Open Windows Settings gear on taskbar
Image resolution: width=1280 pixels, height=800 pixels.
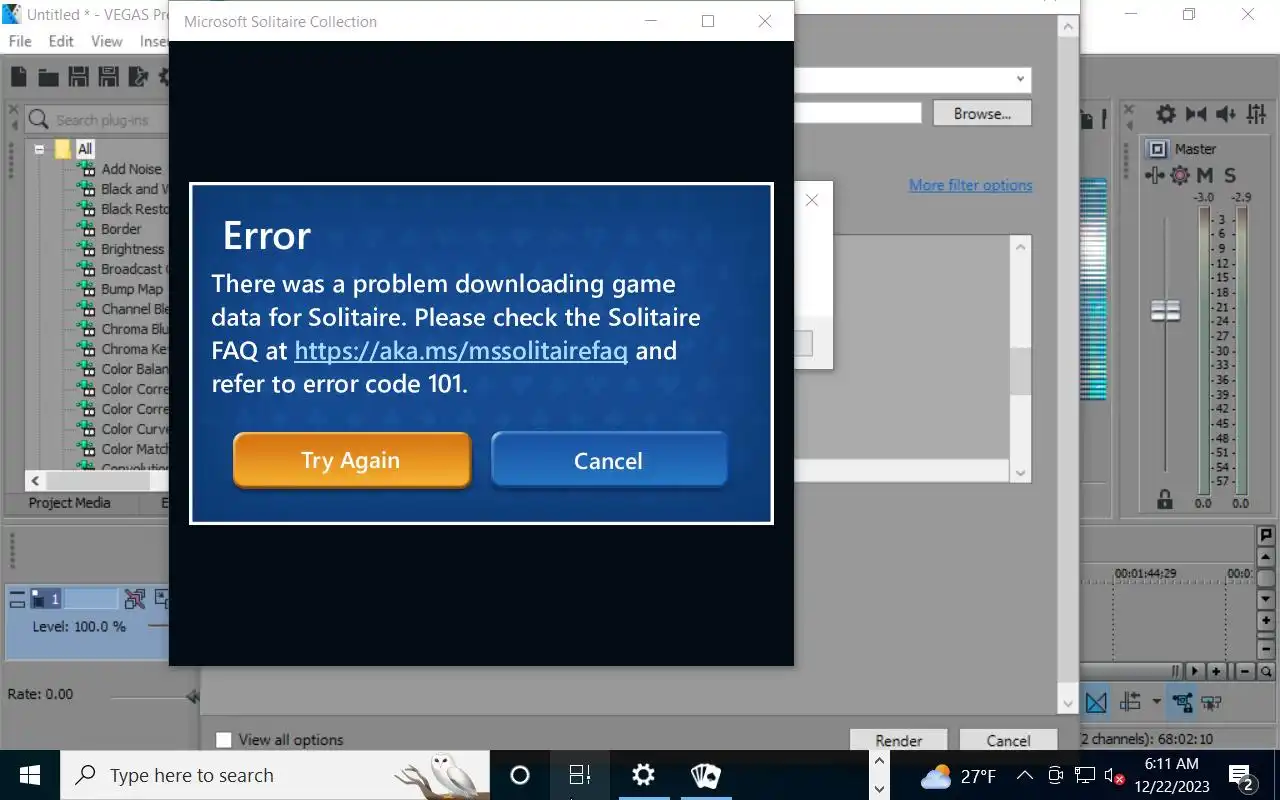[643, 775]
